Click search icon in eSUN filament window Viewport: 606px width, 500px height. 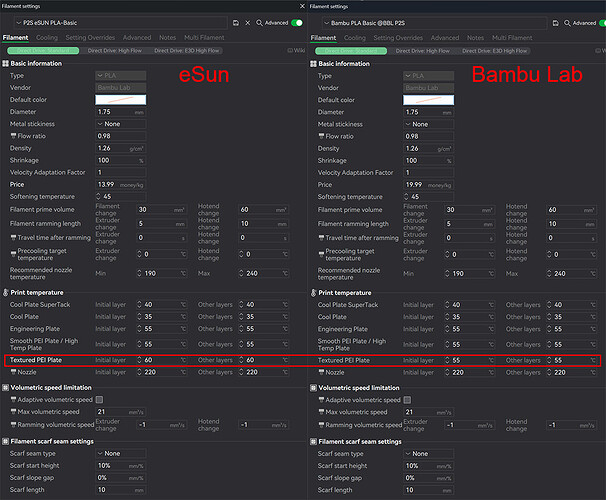259,23
